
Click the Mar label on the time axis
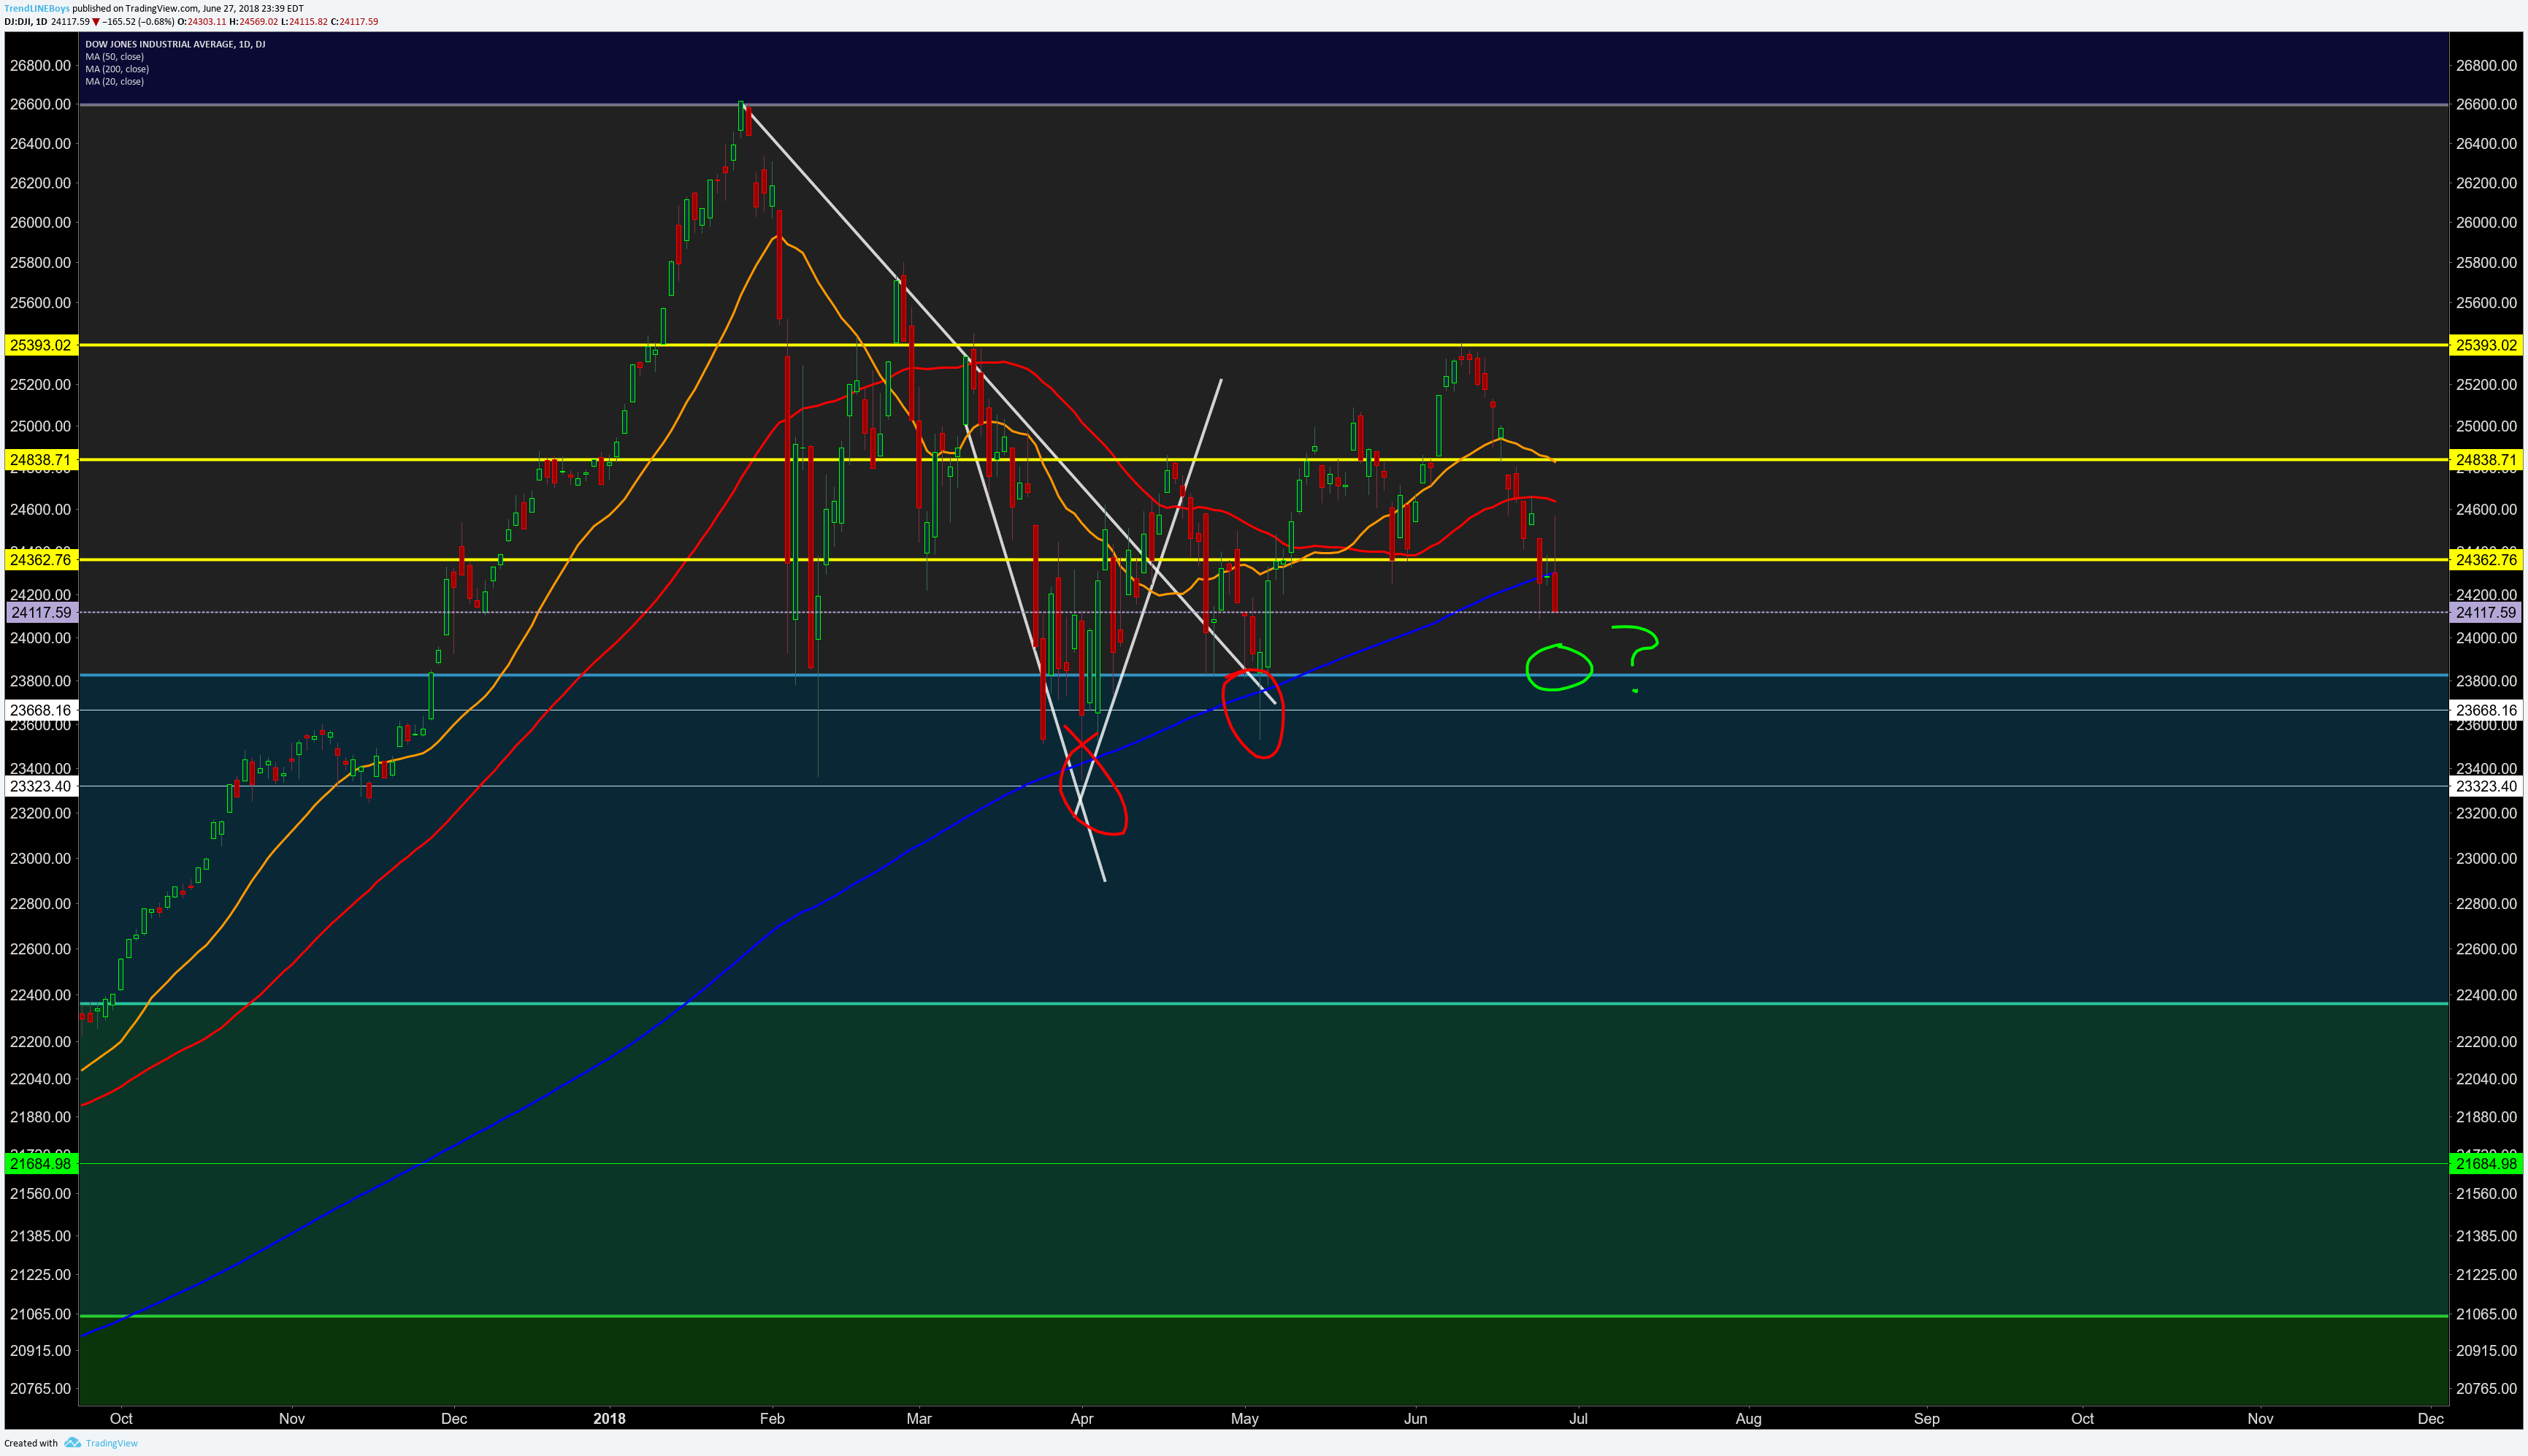point(919,1419)
